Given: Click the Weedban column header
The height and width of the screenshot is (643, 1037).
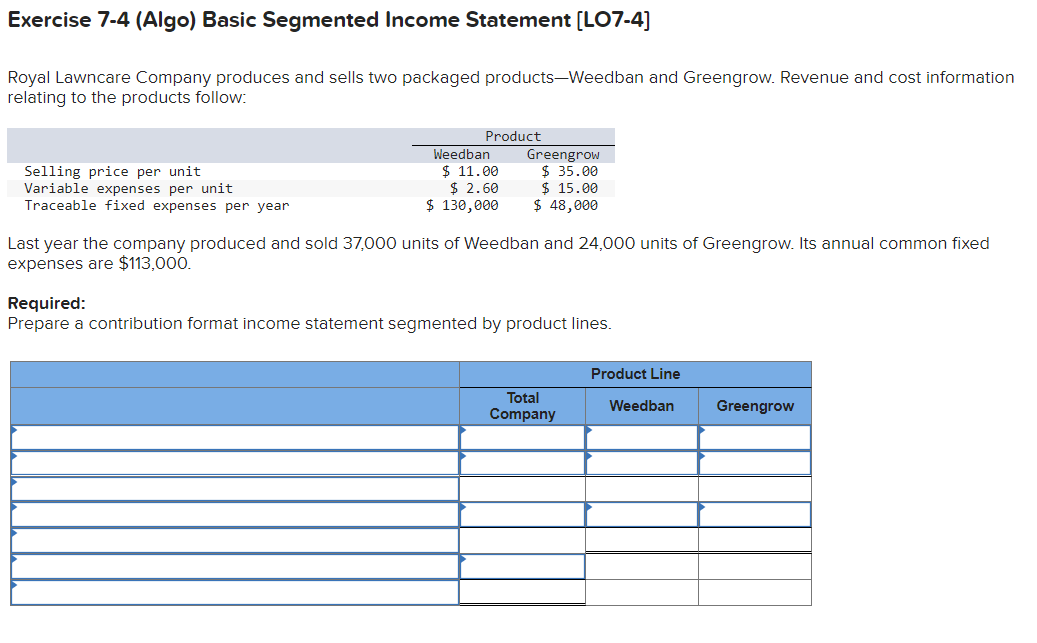Looking at the screenshot, I should pyautogui.click(x=640, y=406).
